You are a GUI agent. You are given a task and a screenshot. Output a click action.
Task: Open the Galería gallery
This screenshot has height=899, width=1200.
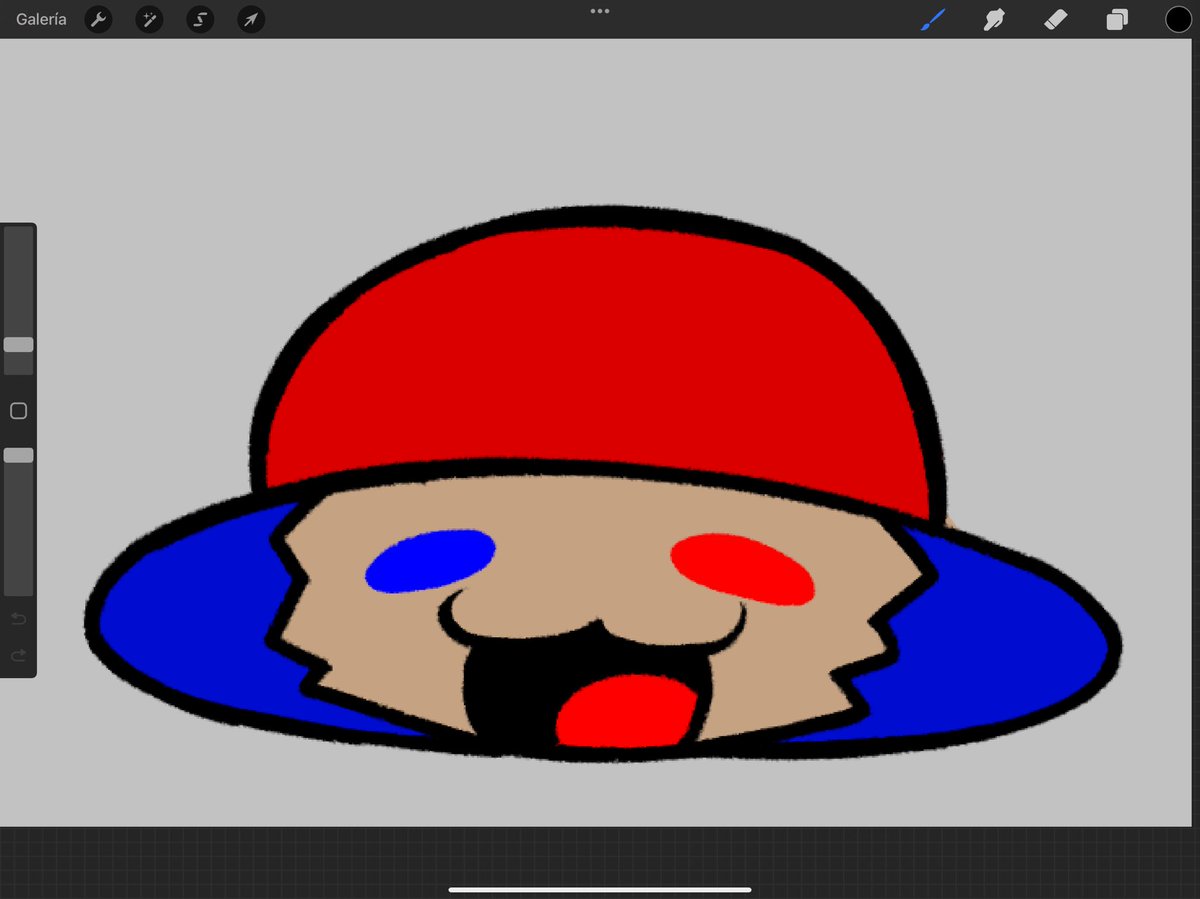click(42, 19)
